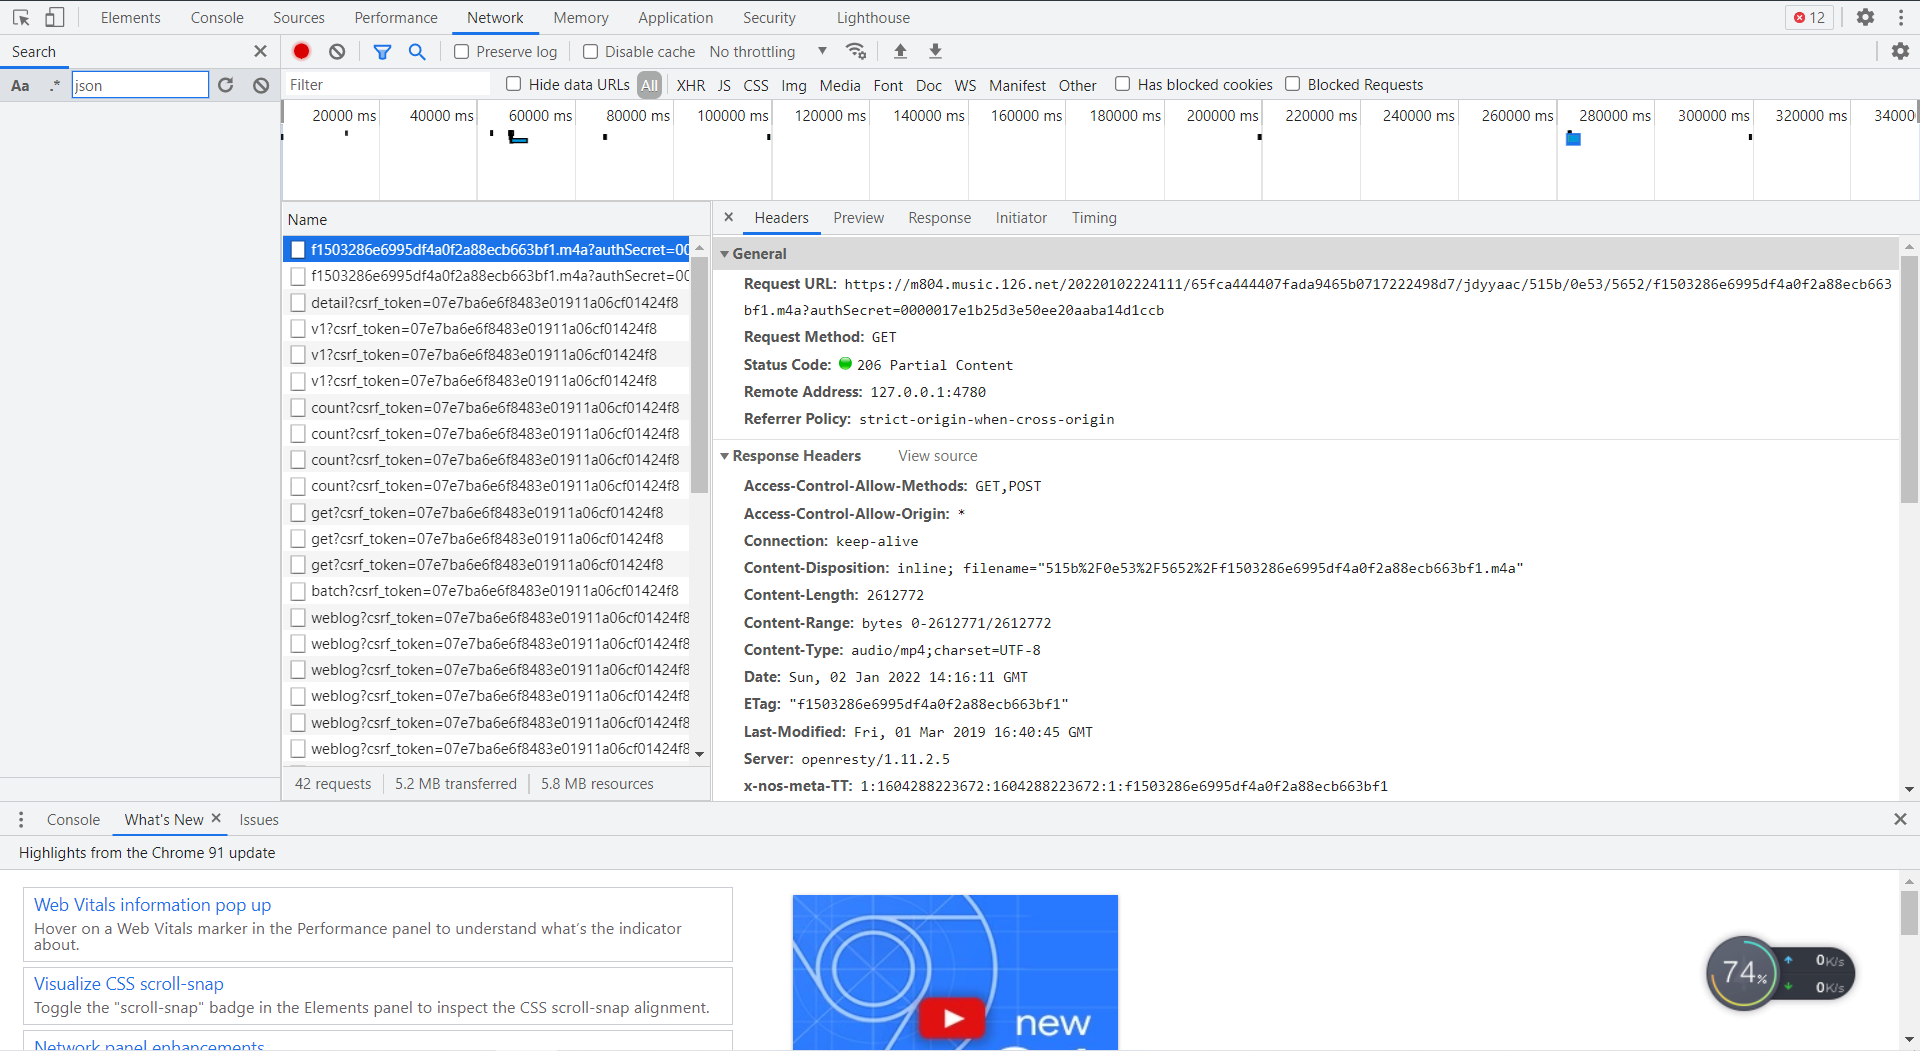
Task: Open the Performance panel
Action: (x=396, y=17)
